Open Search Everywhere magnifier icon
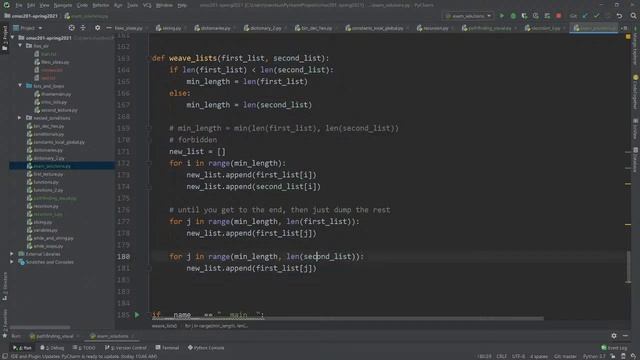640x360 pixels. 633,16
